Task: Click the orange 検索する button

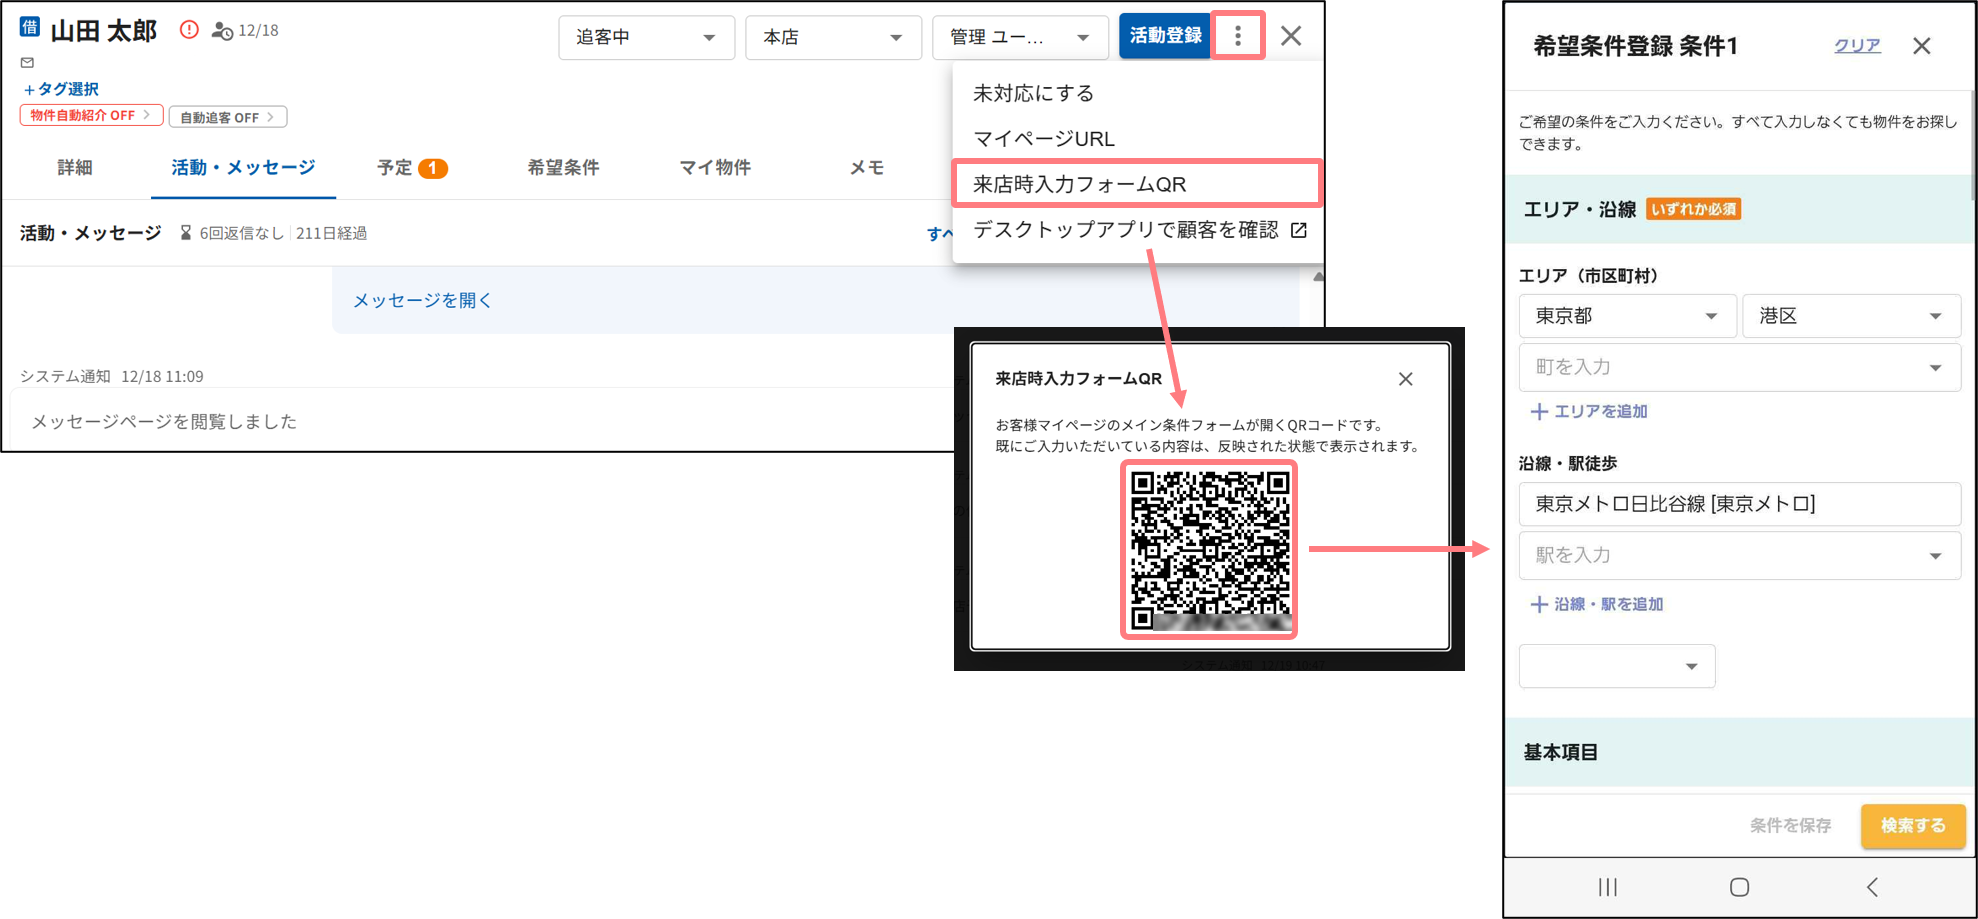Action: [x=1913, y=826]
